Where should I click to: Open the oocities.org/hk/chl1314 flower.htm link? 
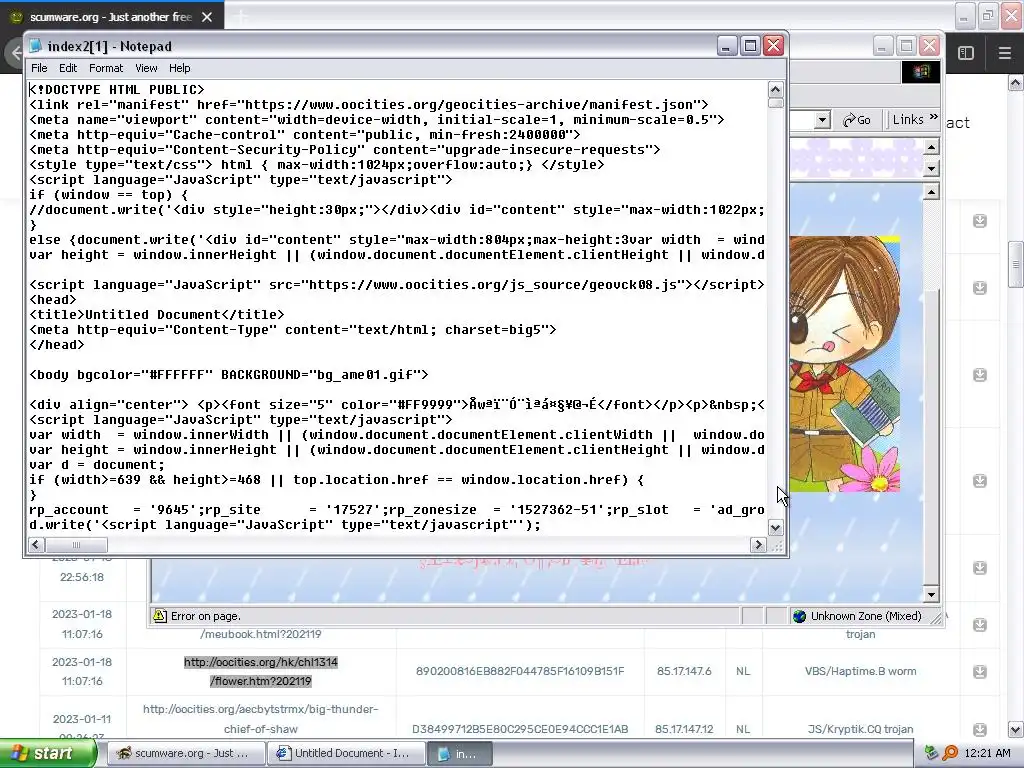(261, 671)
